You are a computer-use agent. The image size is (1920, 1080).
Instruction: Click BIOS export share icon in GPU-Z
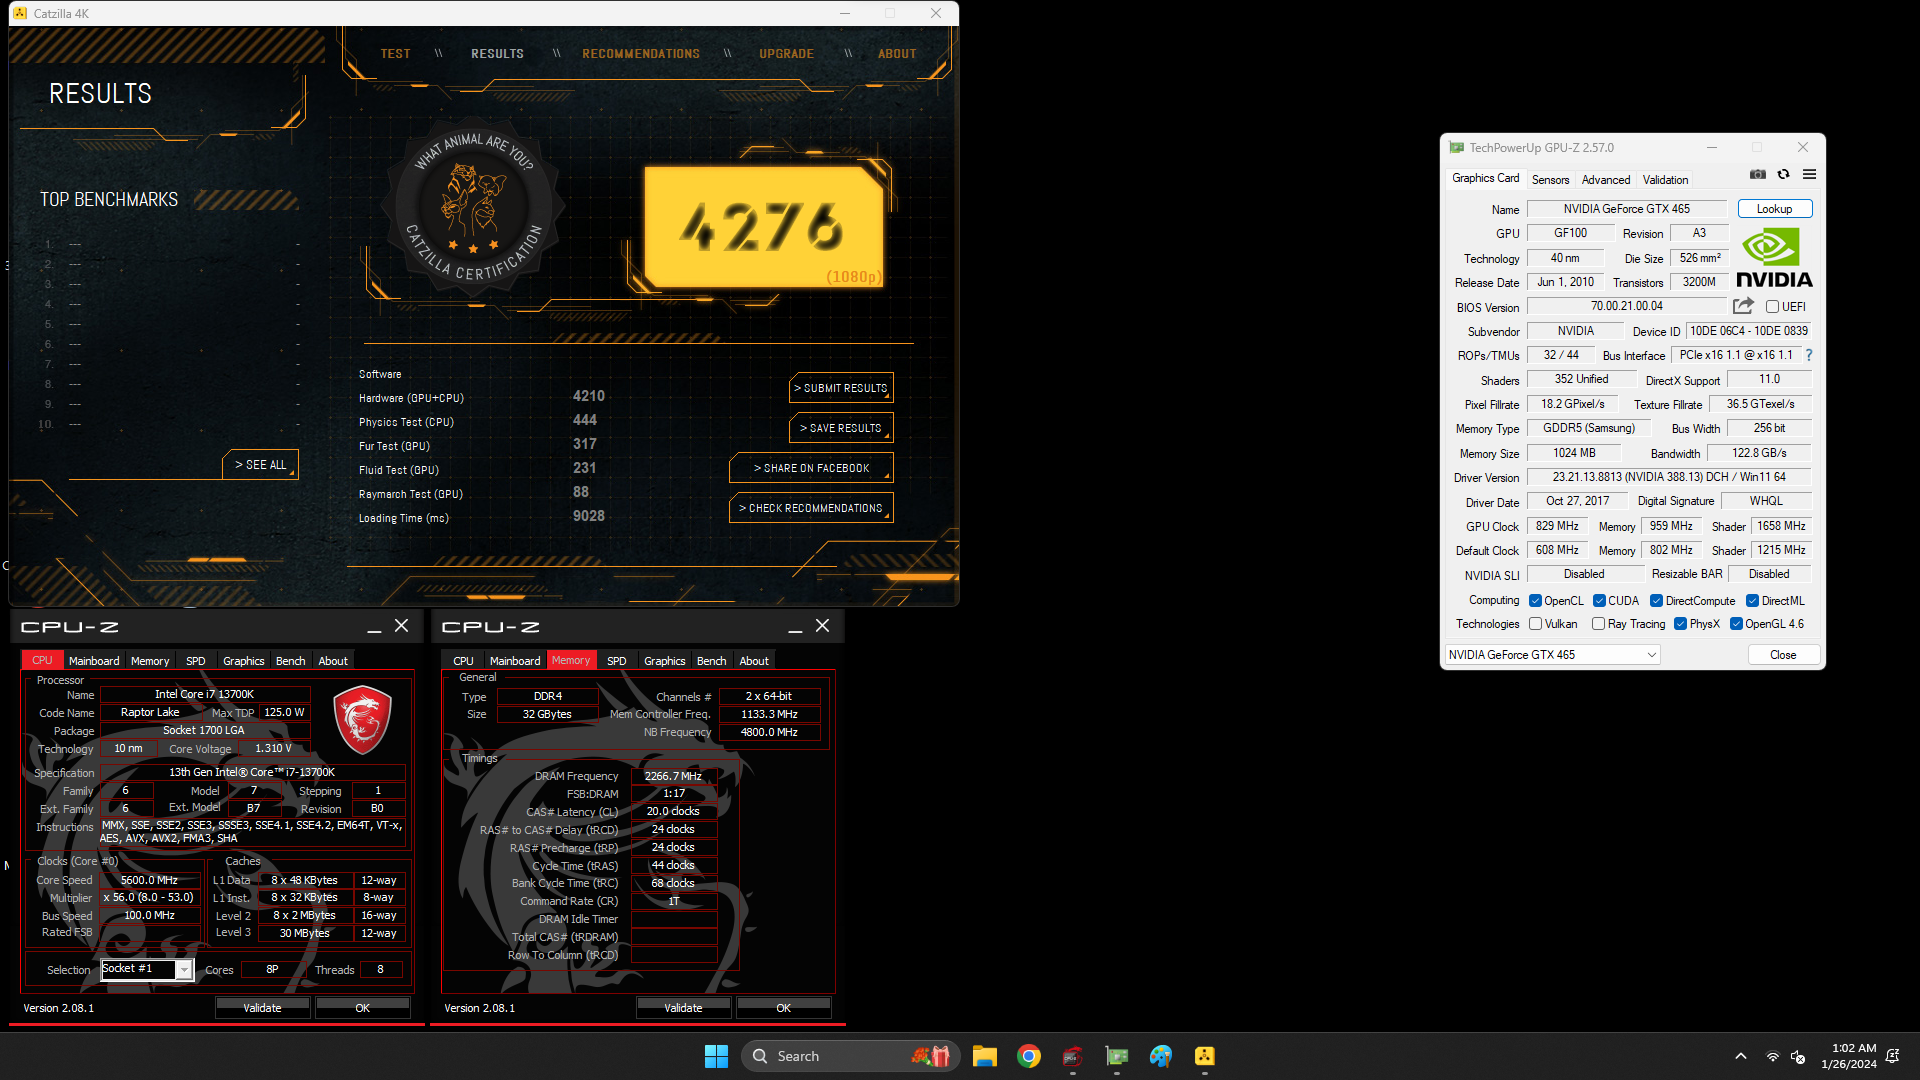pyautogui.click(x=1743, y=306)
